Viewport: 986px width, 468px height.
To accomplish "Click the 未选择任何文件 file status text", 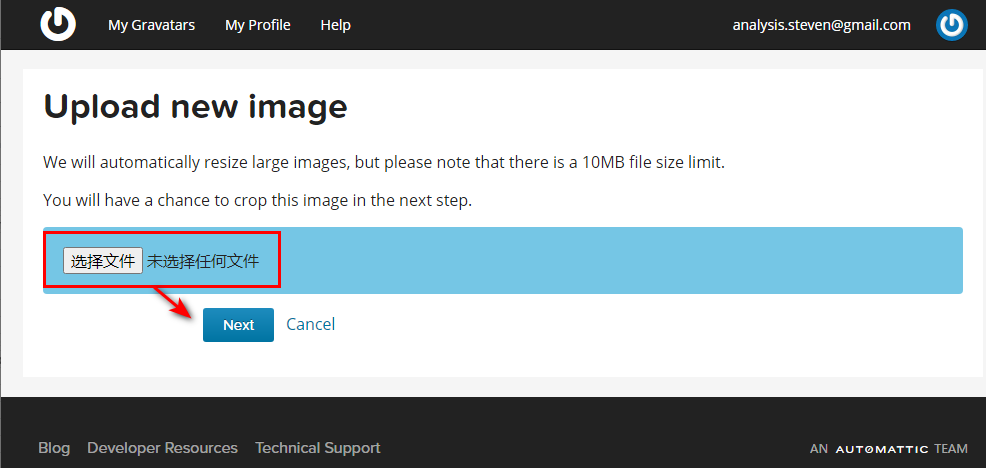I will click(x=203, y=261).
